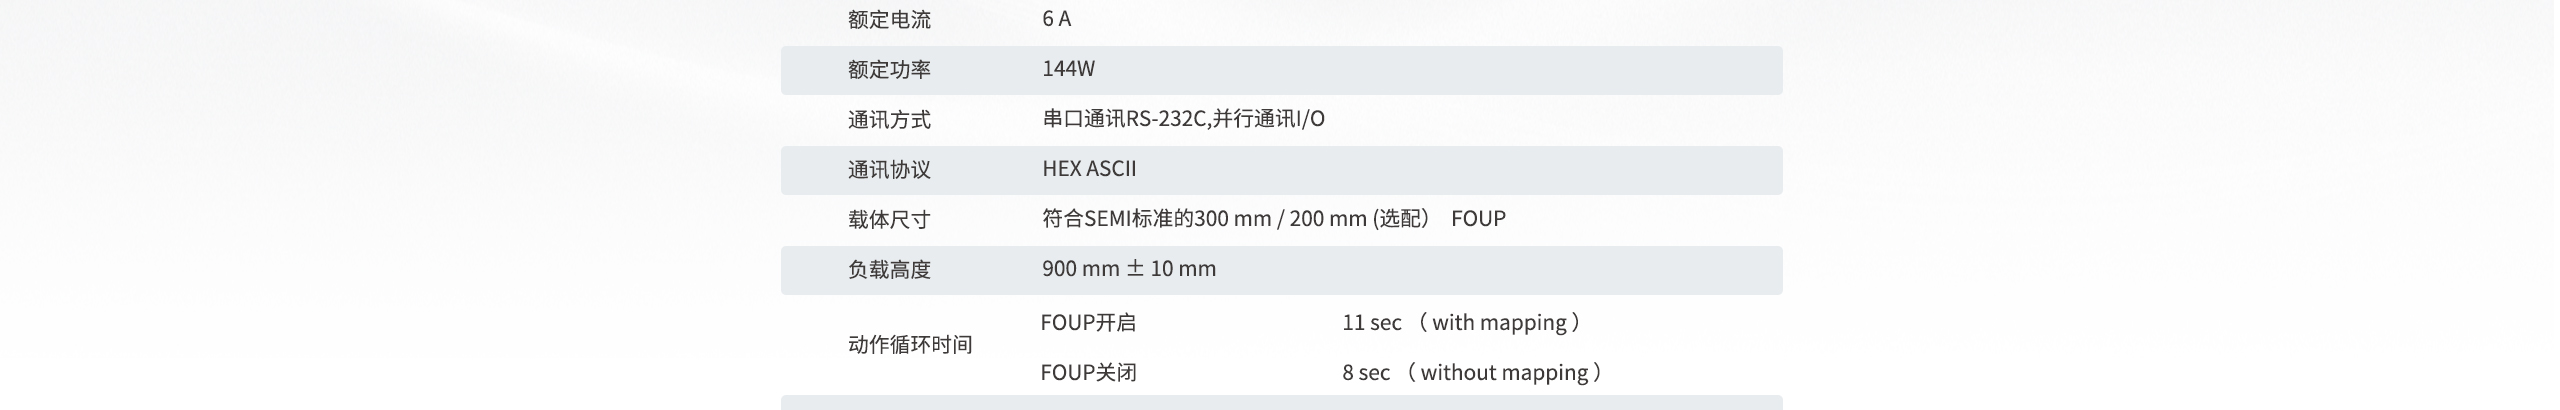Click the FOUP关闭 sub-label
2560x410 pixels.
[x=1088, y=373]
